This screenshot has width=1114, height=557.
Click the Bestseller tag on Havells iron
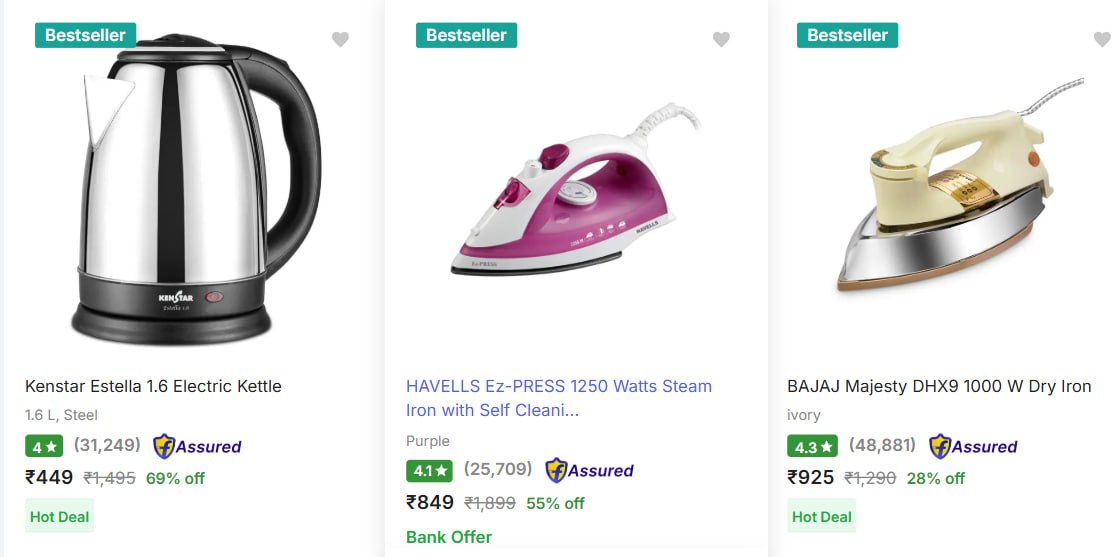(466, 36)
